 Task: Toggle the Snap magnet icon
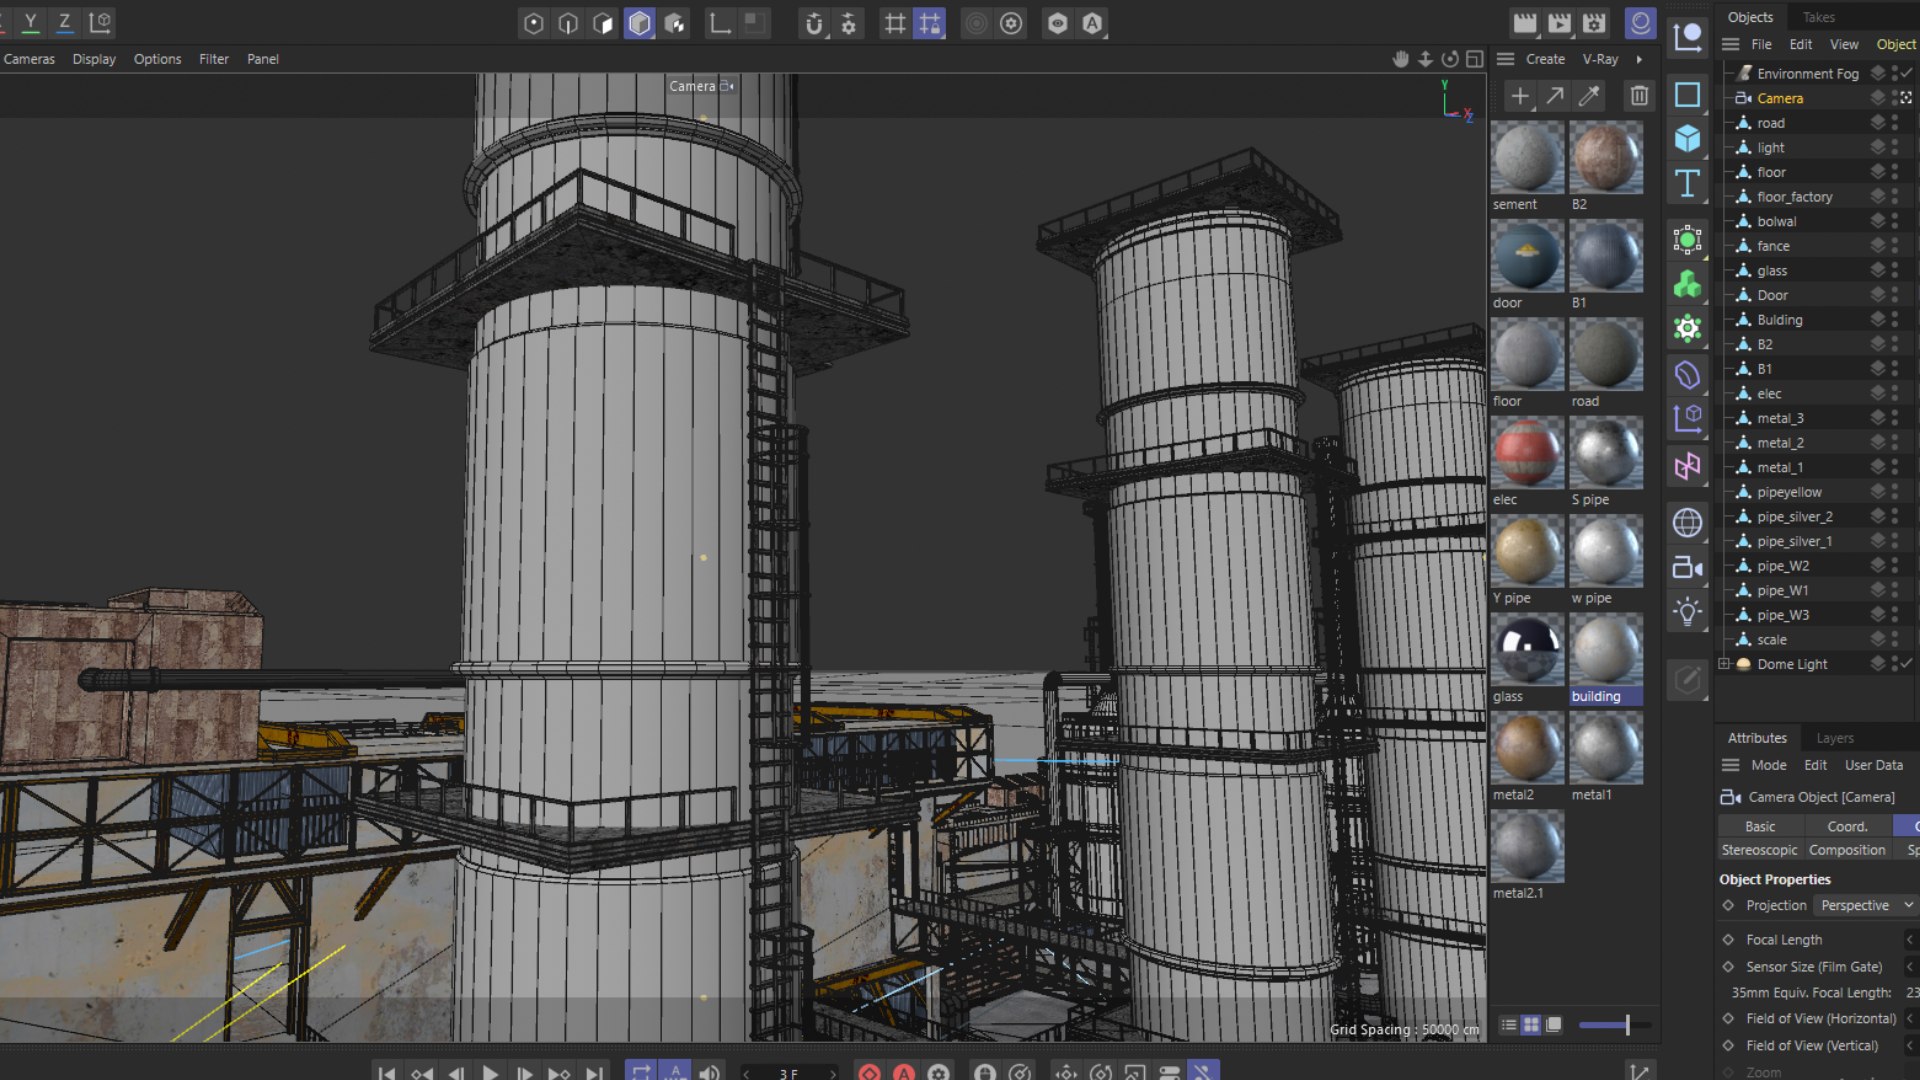coord(814,23)
